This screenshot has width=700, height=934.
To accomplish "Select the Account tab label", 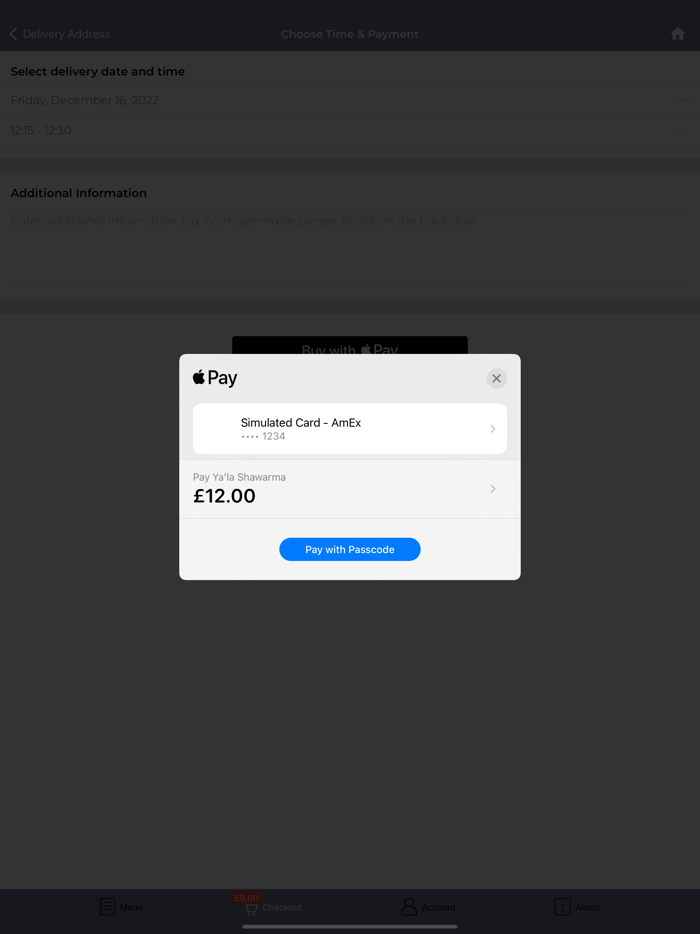I will coord(438,907).
